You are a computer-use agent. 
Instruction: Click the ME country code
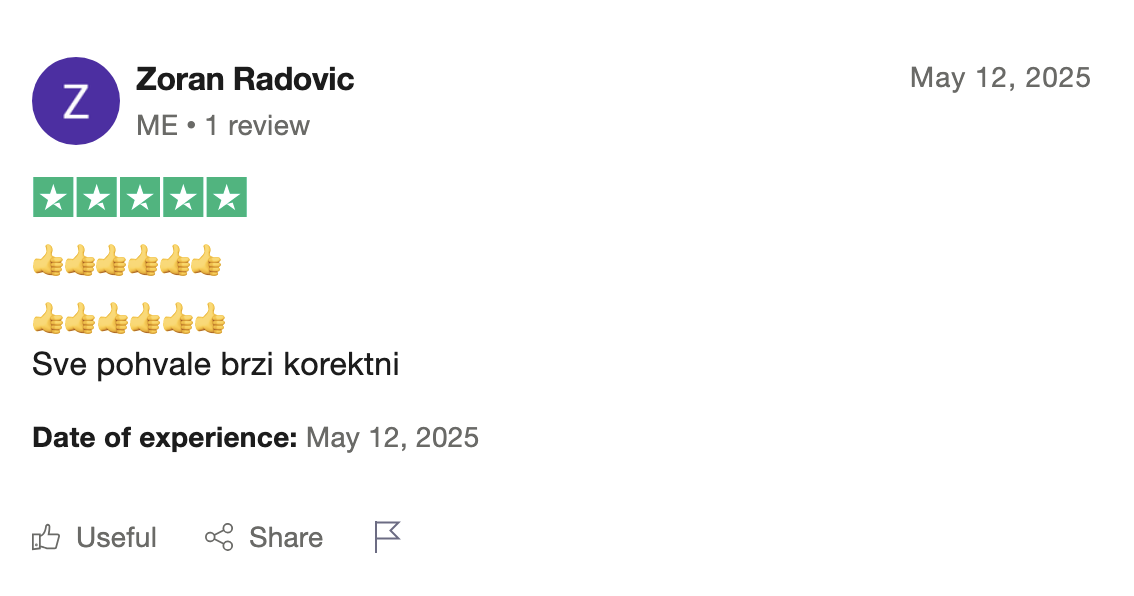pyautogui.click(x=157, y=126)
